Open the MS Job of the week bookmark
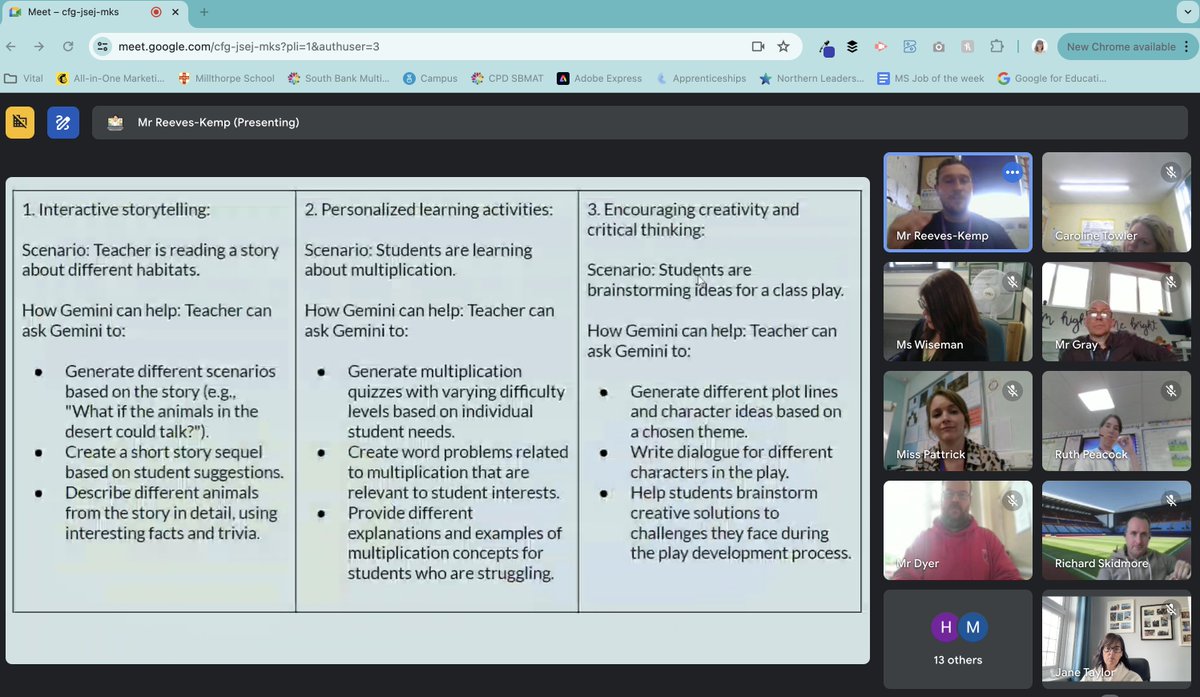 click(931, 78)
